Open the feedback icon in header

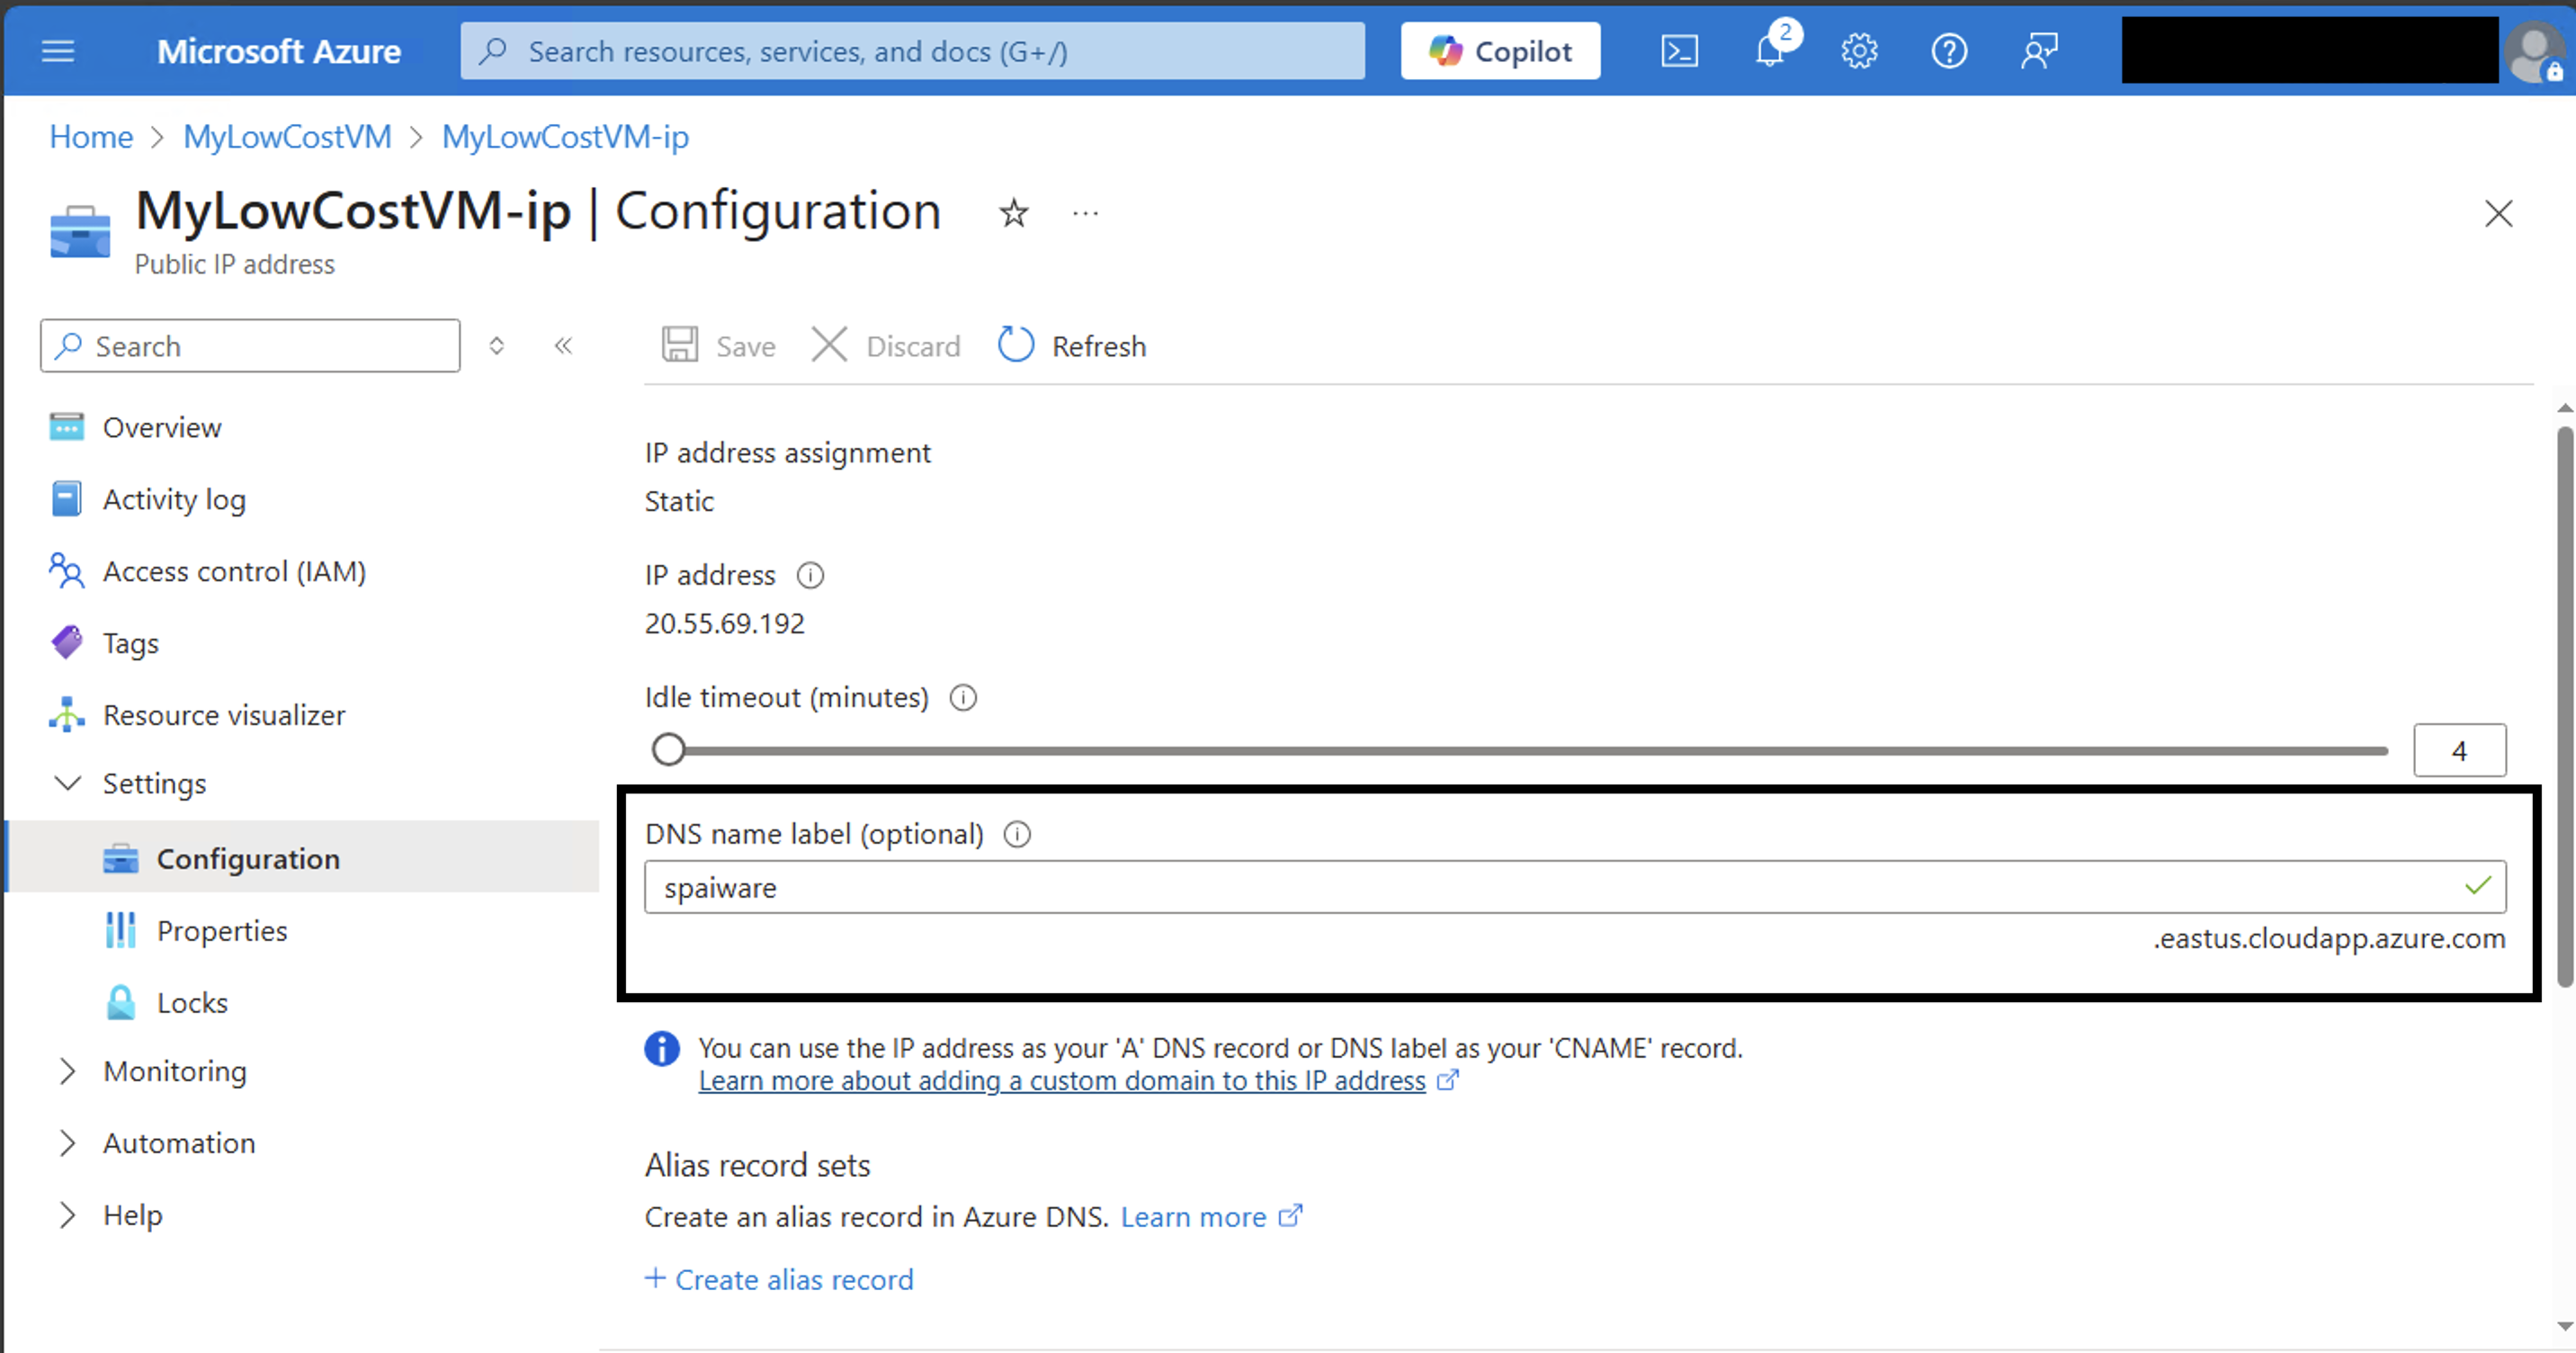pyautogui.click(x=2039, y=51)
